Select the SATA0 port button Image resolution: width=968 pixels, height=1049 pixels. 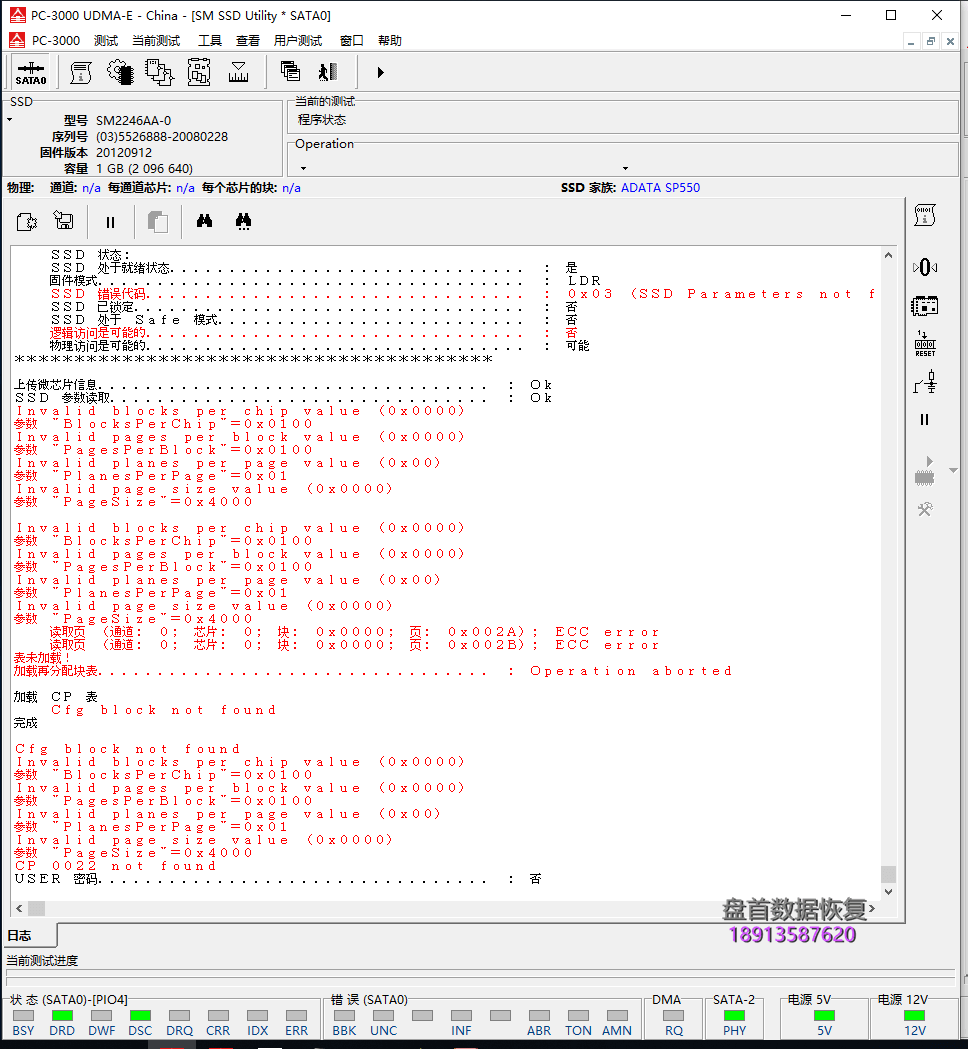click(31, 72)
